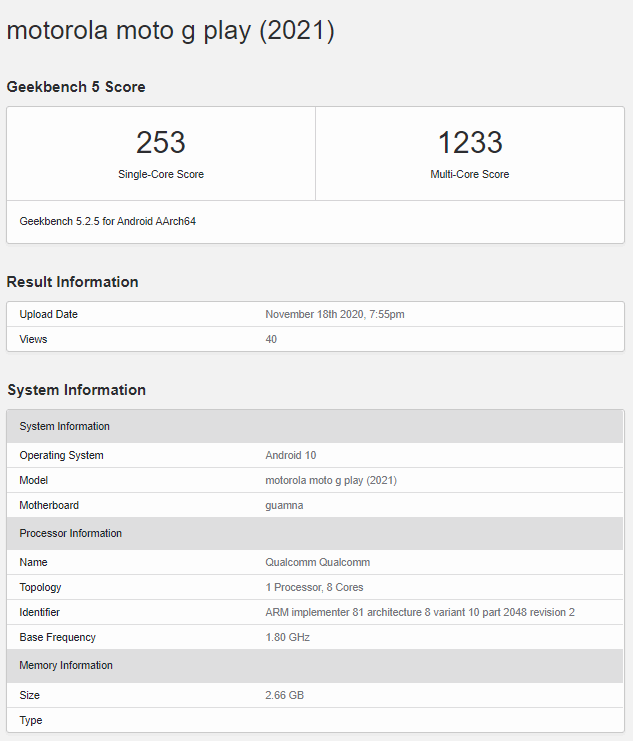Select the motherboard value guamna
This screenshot has width=633, height=741.
[x=284, y=505]
